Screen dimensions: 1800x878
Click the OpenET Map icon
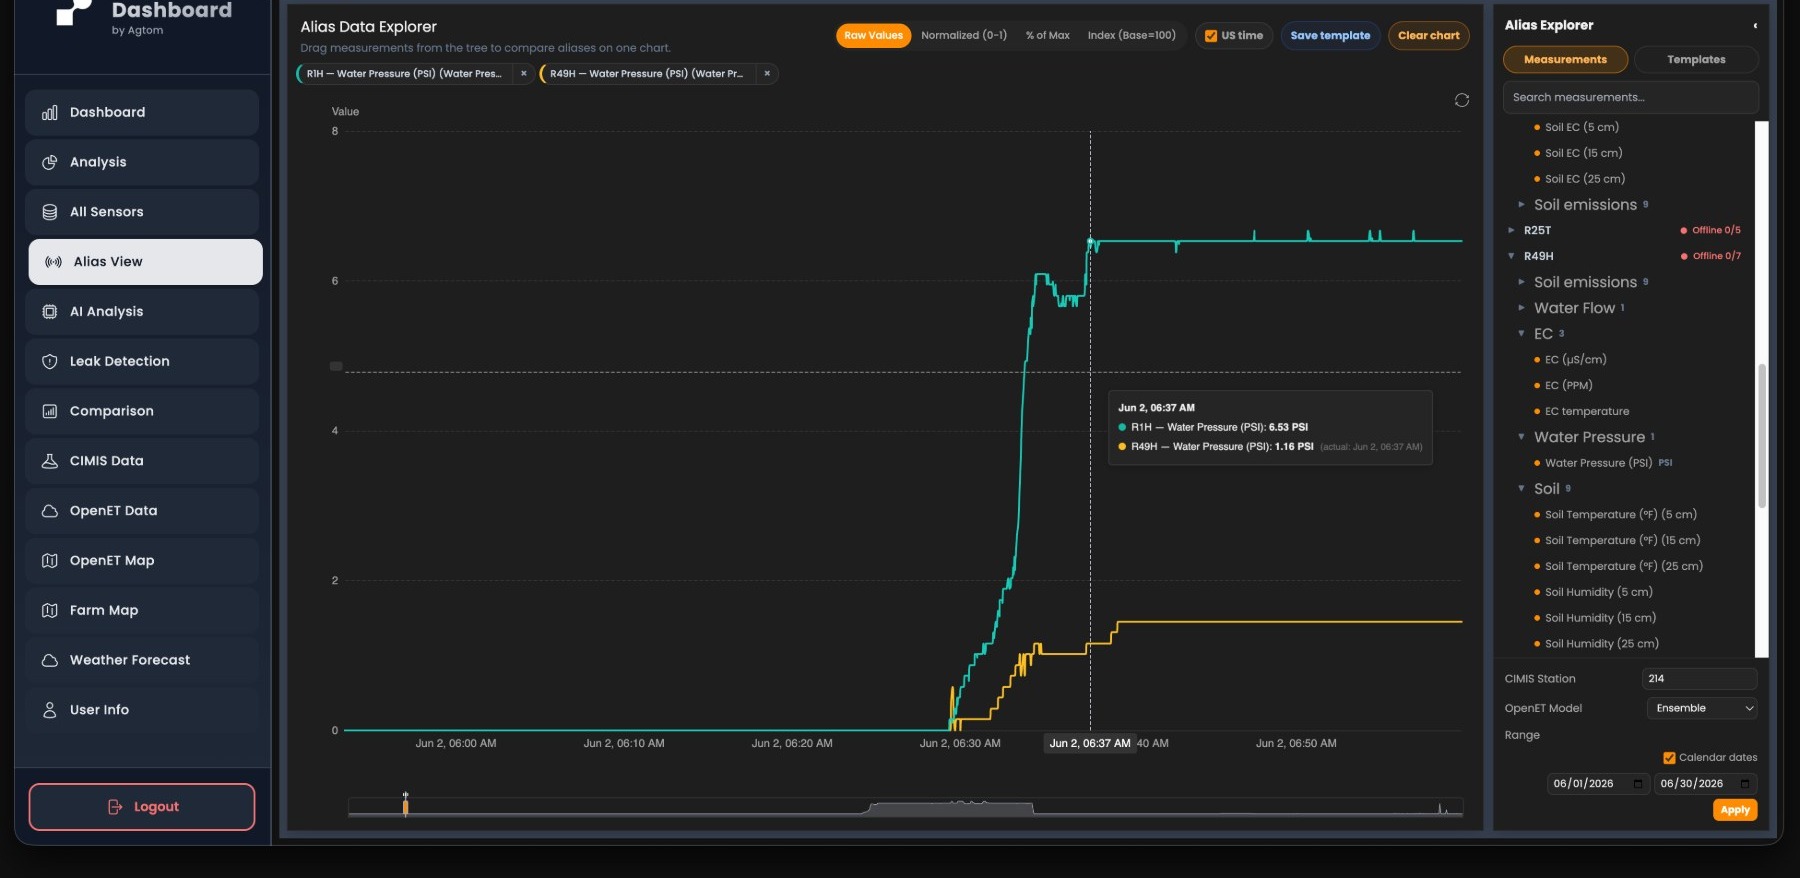coord(49,561)
